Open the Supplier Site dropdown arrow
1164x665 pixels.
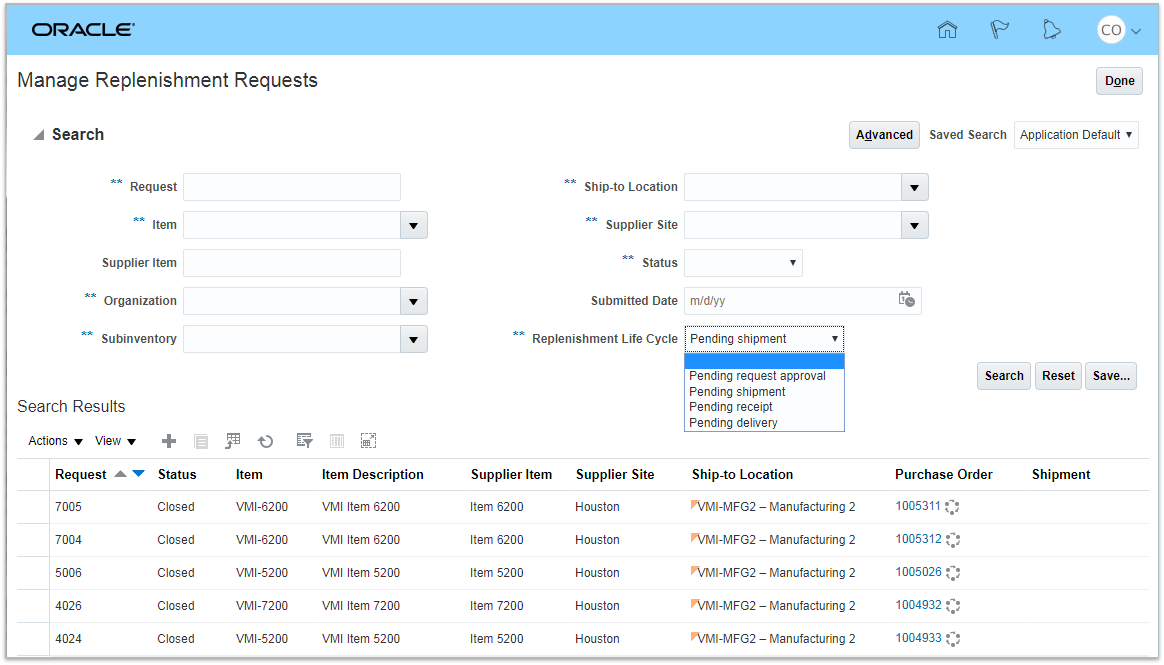click(915, 225)
